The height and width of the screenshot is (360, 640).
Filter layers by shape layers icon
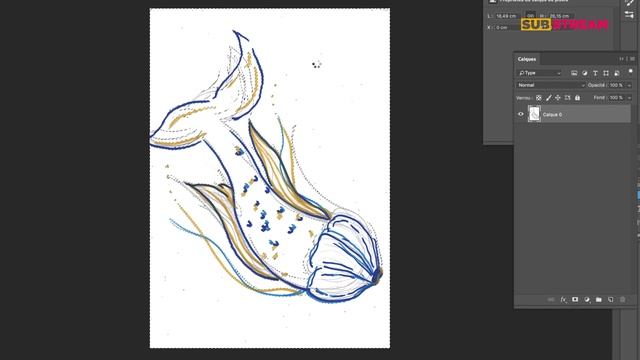coord(606,73)
